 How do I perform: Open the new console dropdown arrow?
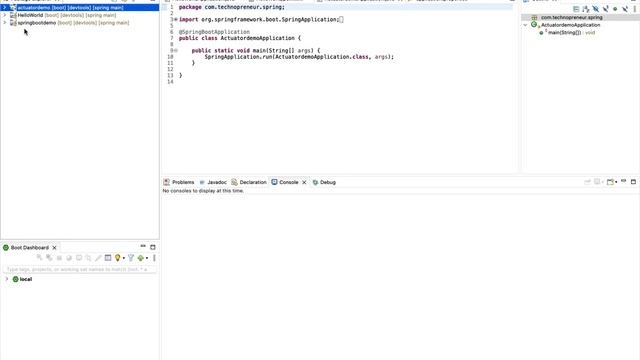pos(616,182)
